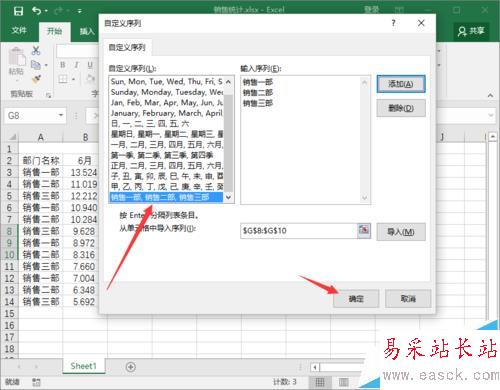Select the 第一季, 第二季 list entry
The height and width of the screenshot is (390, 500).
166,155
